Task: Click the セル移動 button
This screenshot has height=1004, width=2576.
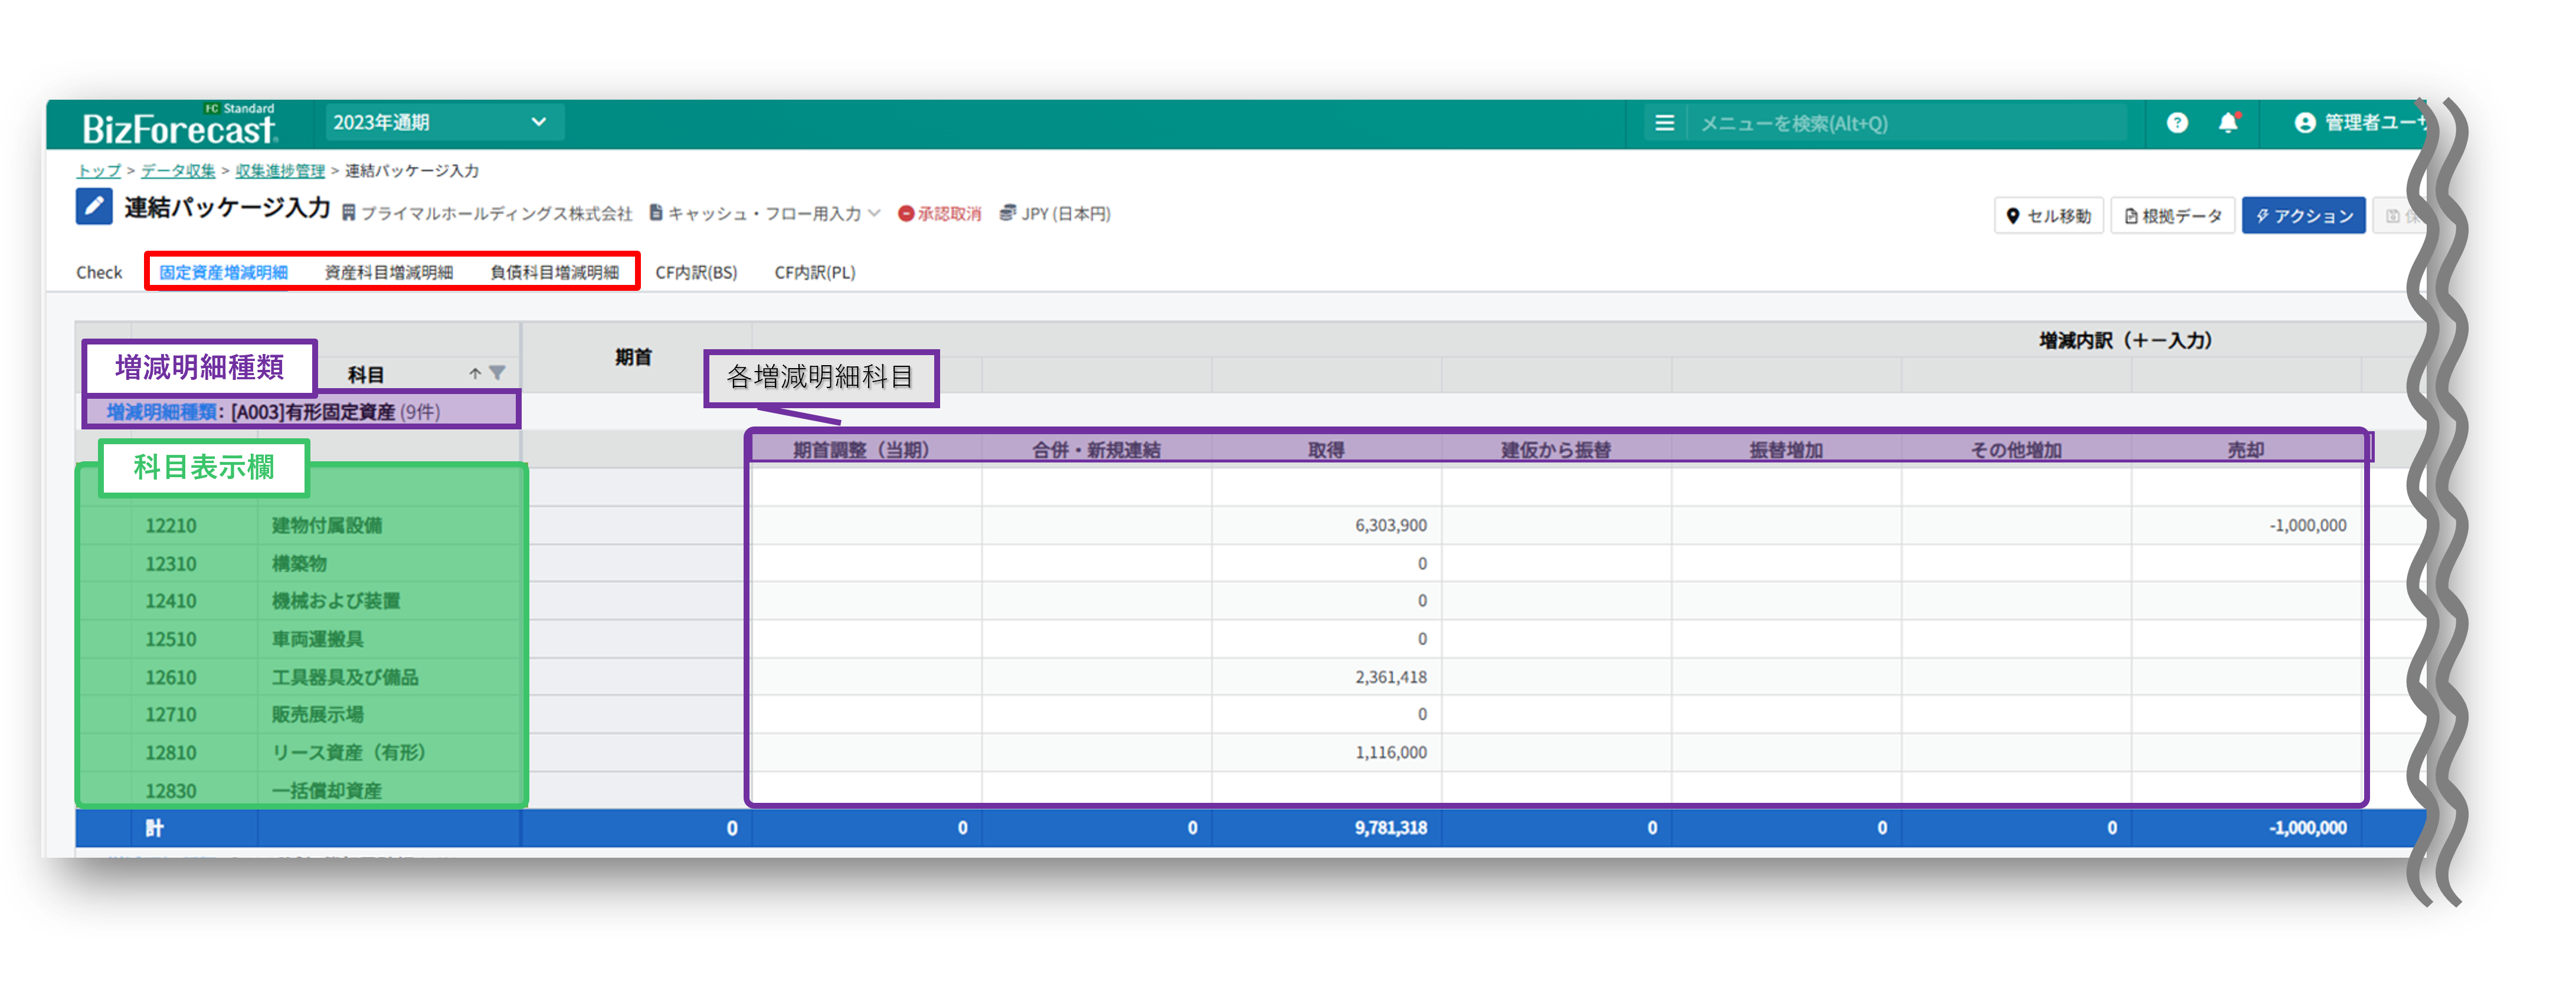Action: tap(2049, 216)
